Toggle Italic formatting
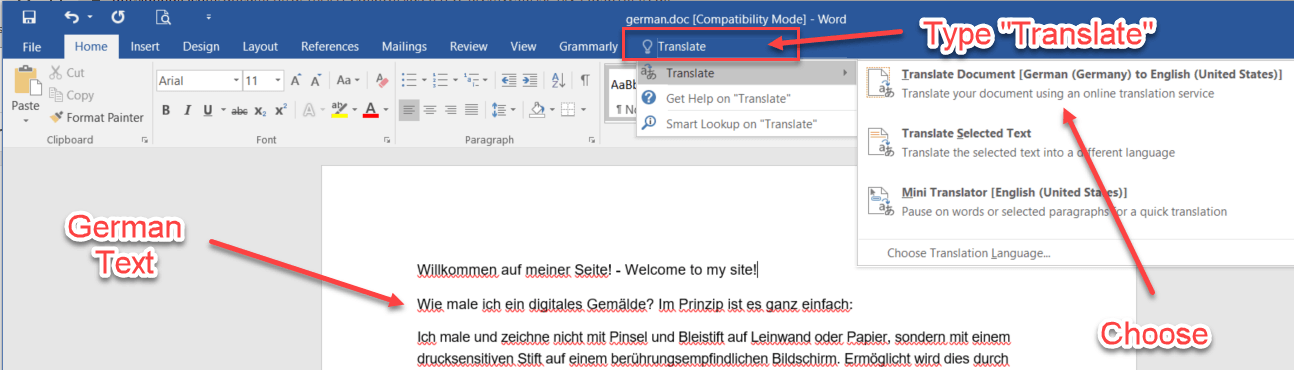Screen dimensions: 1294x370 pos(187,110)
